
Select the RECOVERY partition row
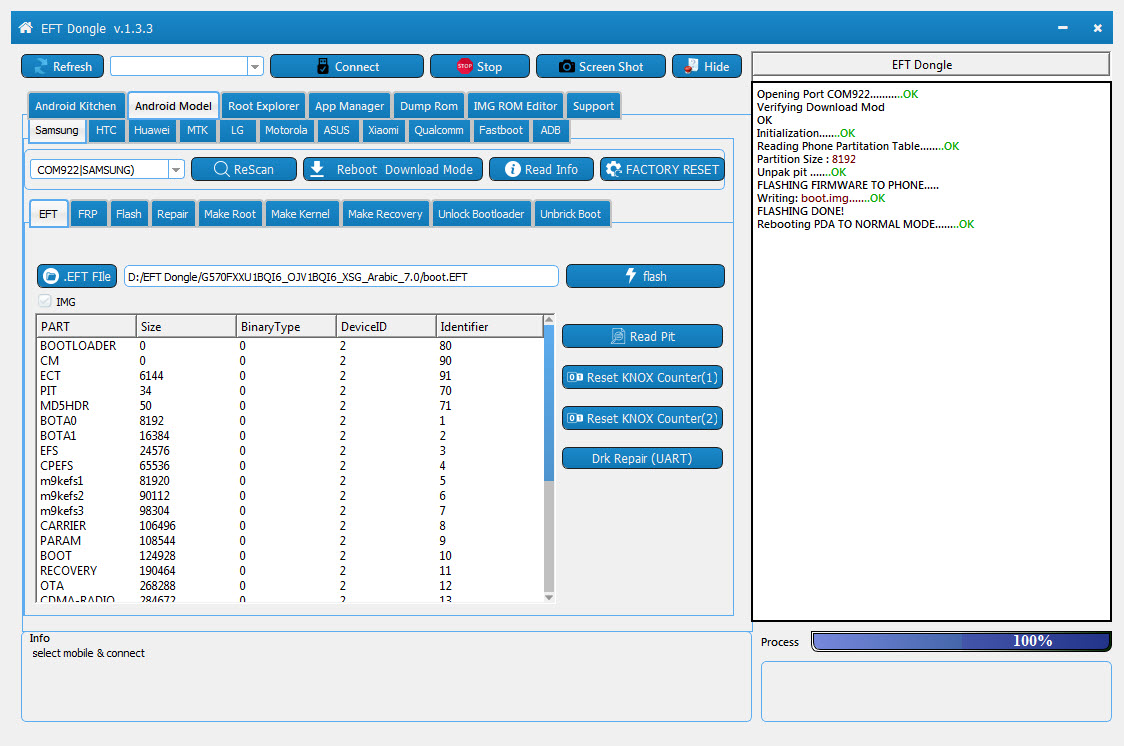pos(290,570)
